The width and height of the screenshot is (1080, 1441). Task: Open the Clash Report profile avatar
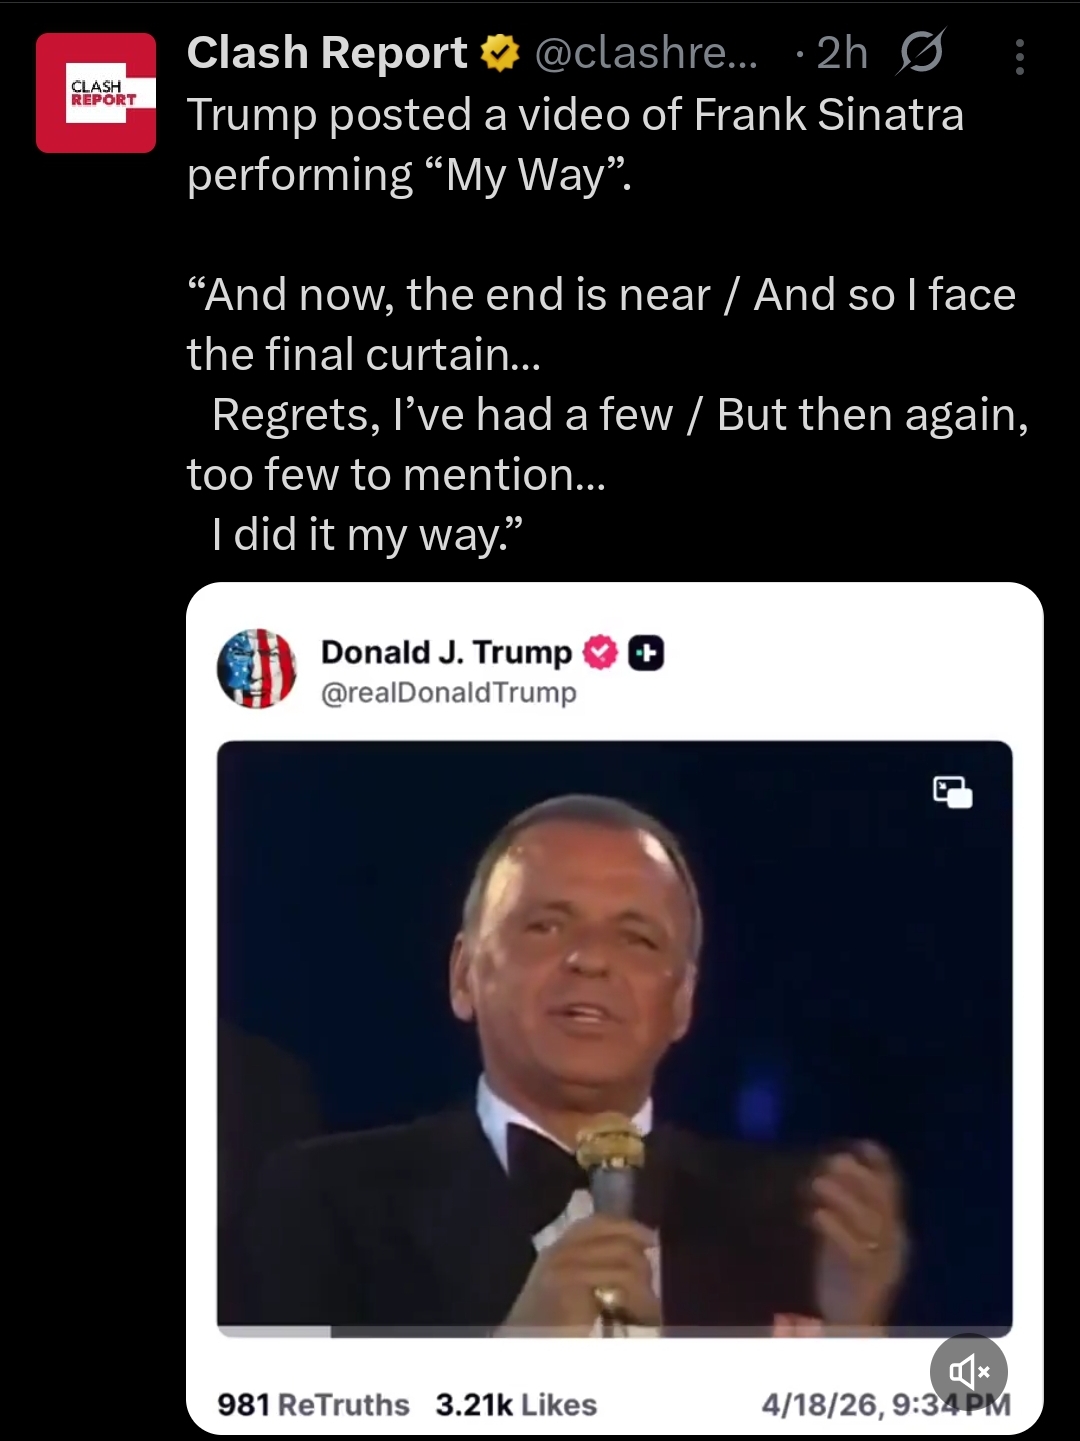click(x=96, y=93)
